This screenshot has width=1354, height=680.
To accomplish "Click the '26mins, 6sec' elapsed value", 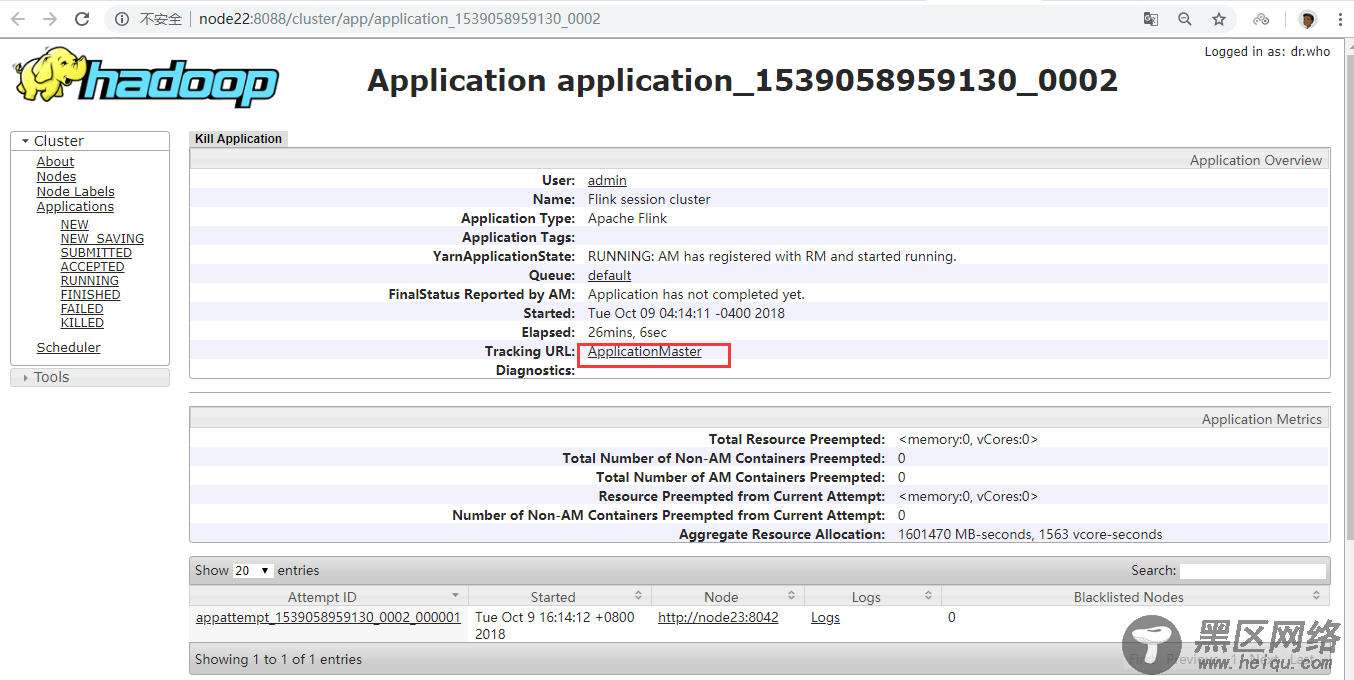I will coord(627,333).
